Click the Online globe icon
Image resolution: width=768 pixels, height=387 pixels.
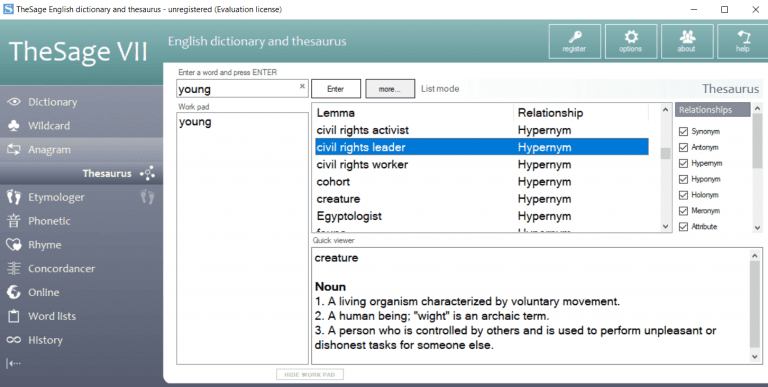tap(14, 292)
